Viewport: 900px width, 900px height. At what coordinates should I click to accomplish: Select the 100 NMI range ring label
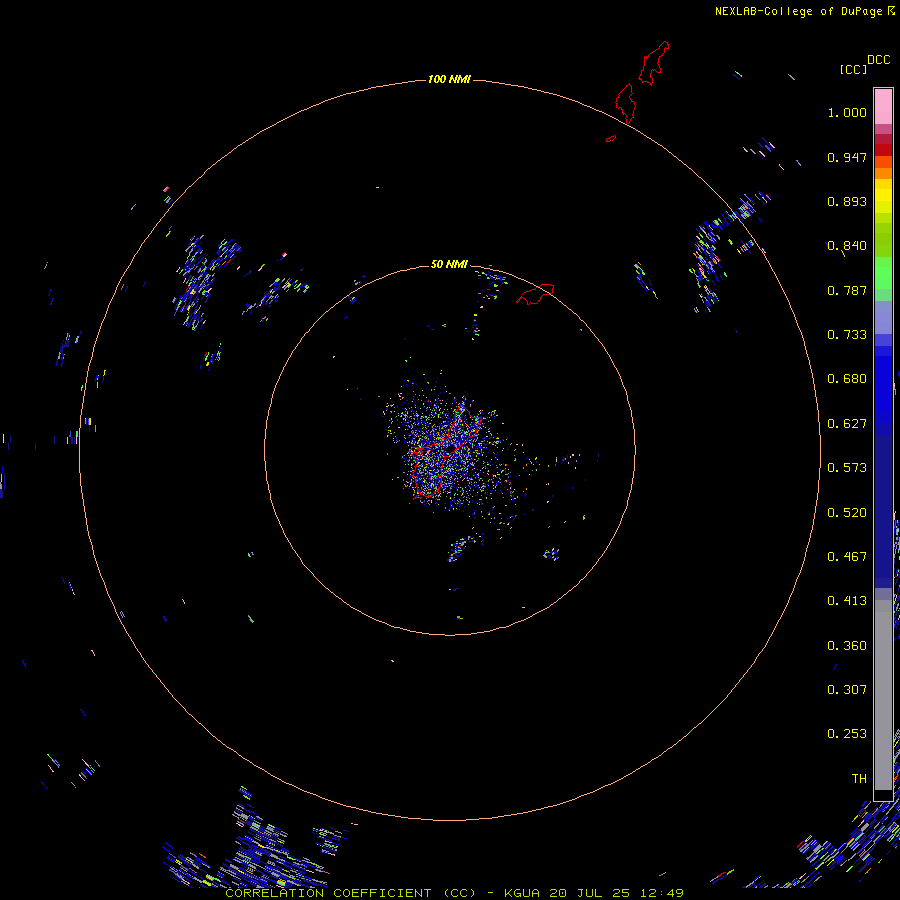(449, 79)
